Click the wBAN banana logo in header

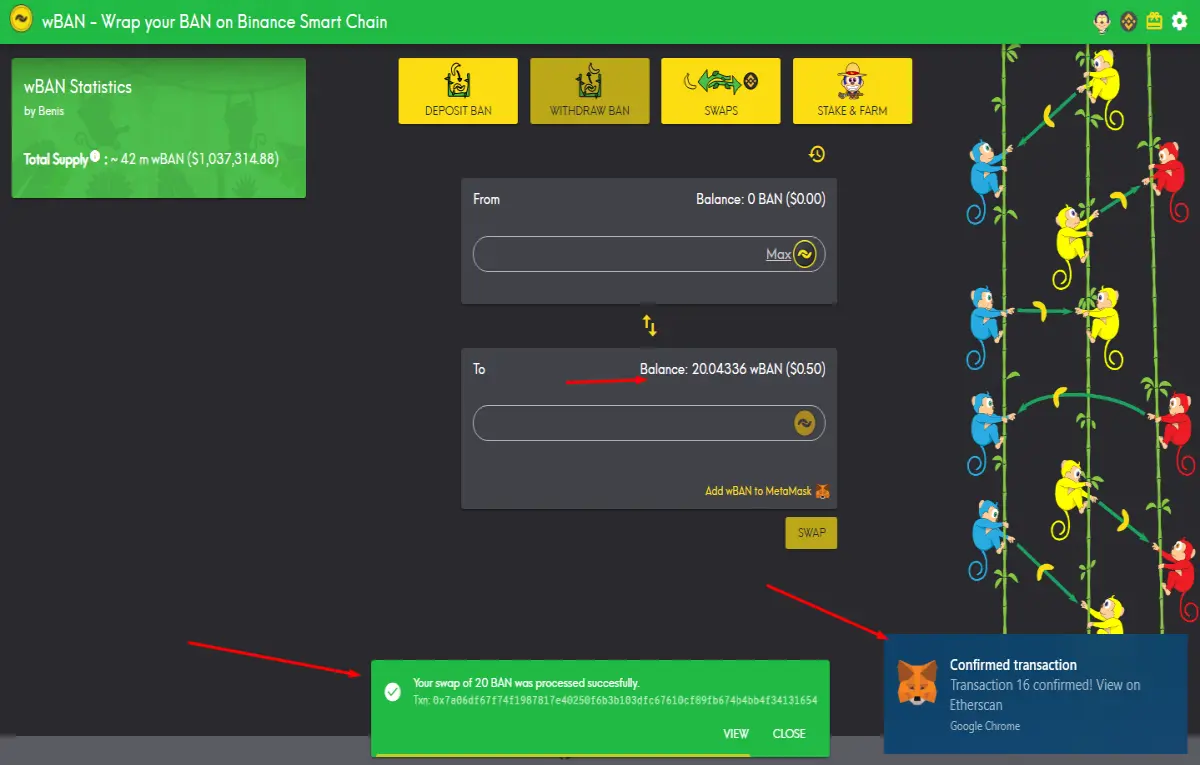click(x=19, y=20)
